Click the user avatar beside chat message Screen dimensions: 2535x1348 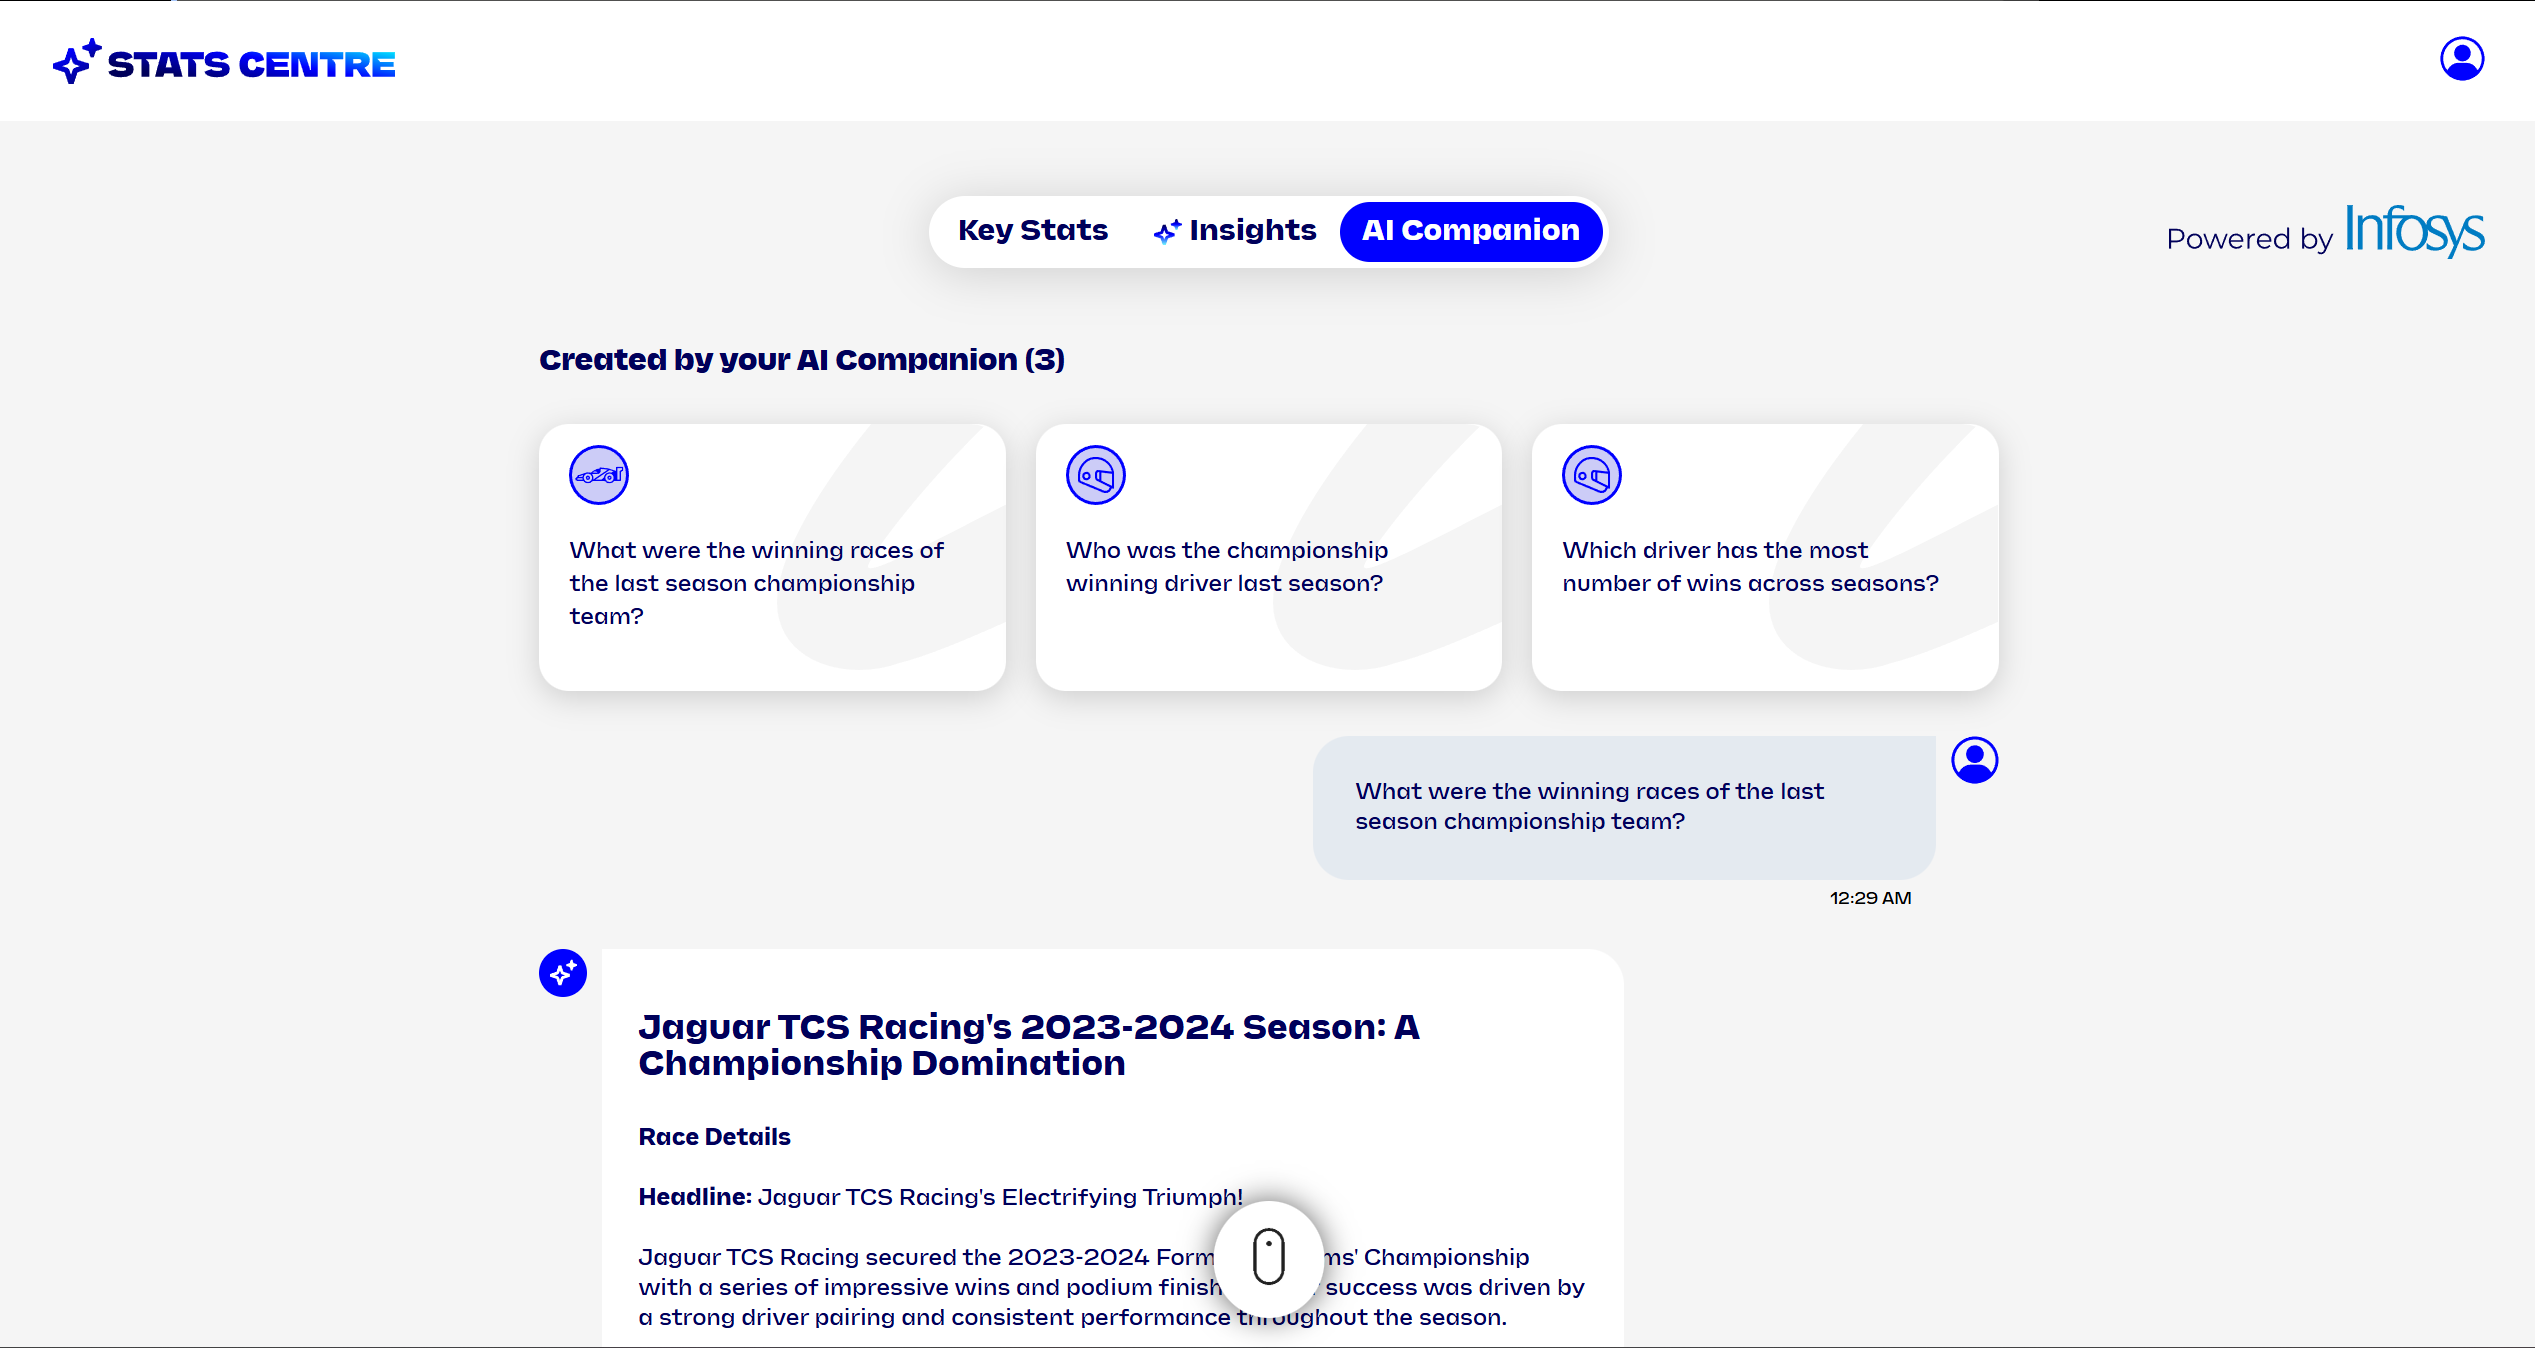point(1974,760)
